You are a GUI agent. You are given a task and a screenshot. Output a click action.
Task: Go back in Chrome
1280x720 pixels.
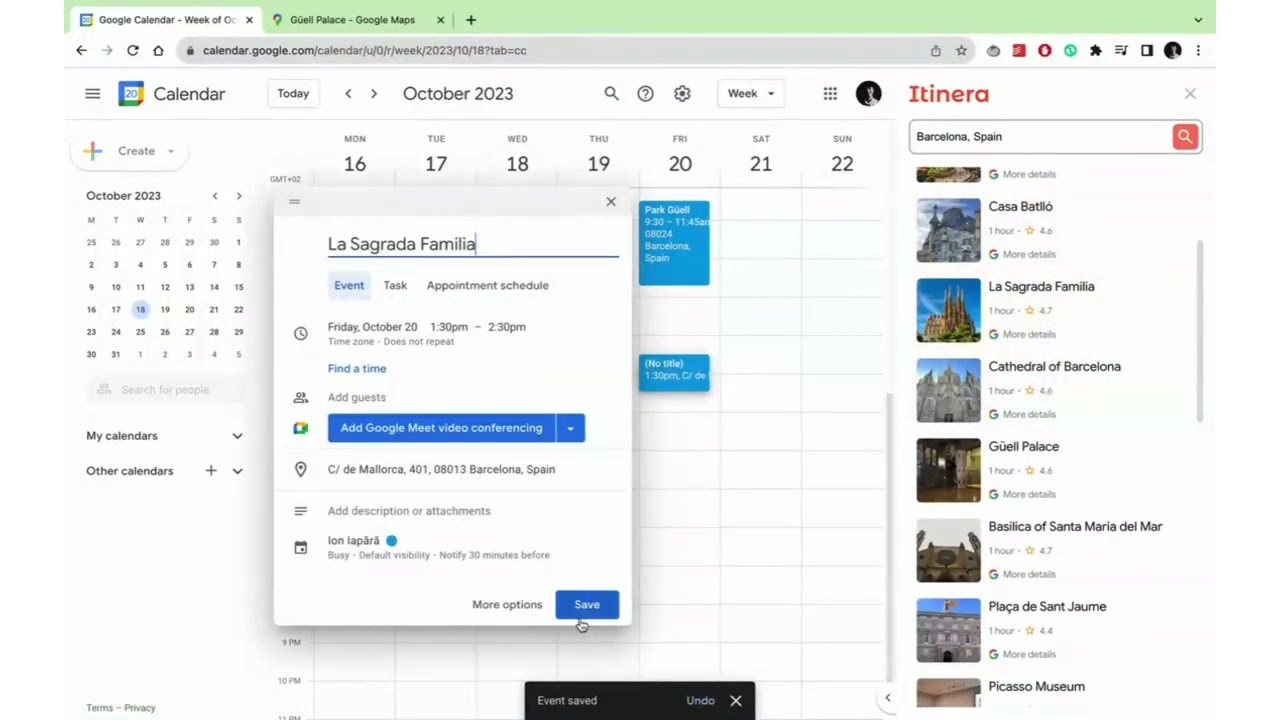click(81, 50)
